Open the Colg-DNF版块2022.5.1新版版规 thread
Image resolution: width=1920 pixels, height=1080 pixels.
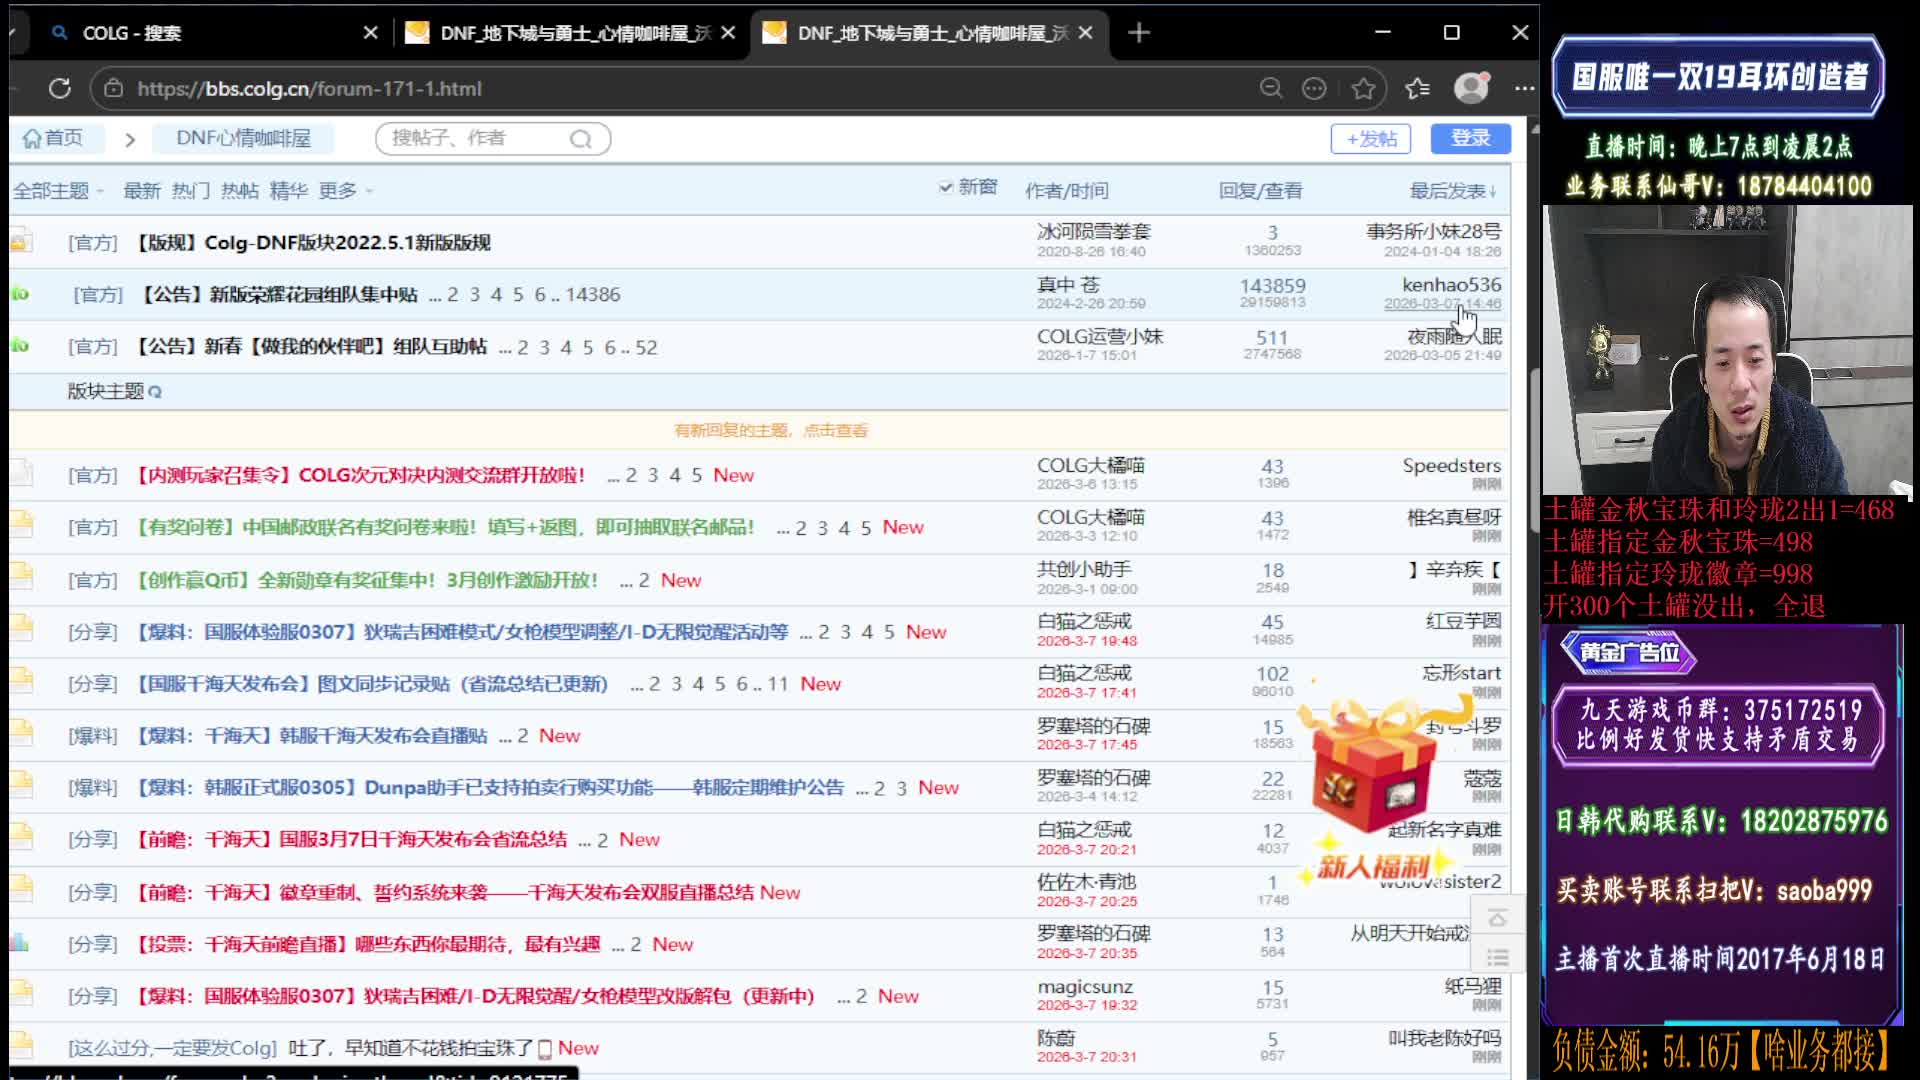click(312, 243)
